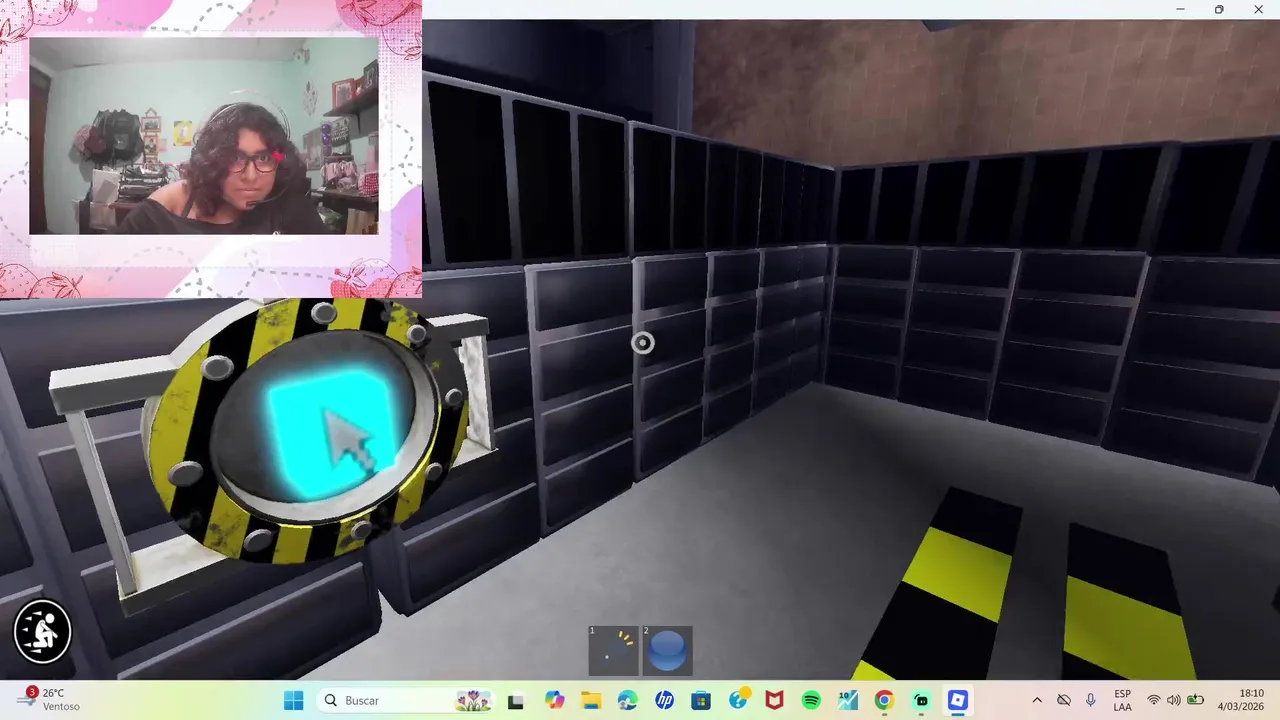Image resolution: width=1280 pixels, height=720 pixels.
Task: Open Microsoft Edge from the taskbar
Action: 627,700
